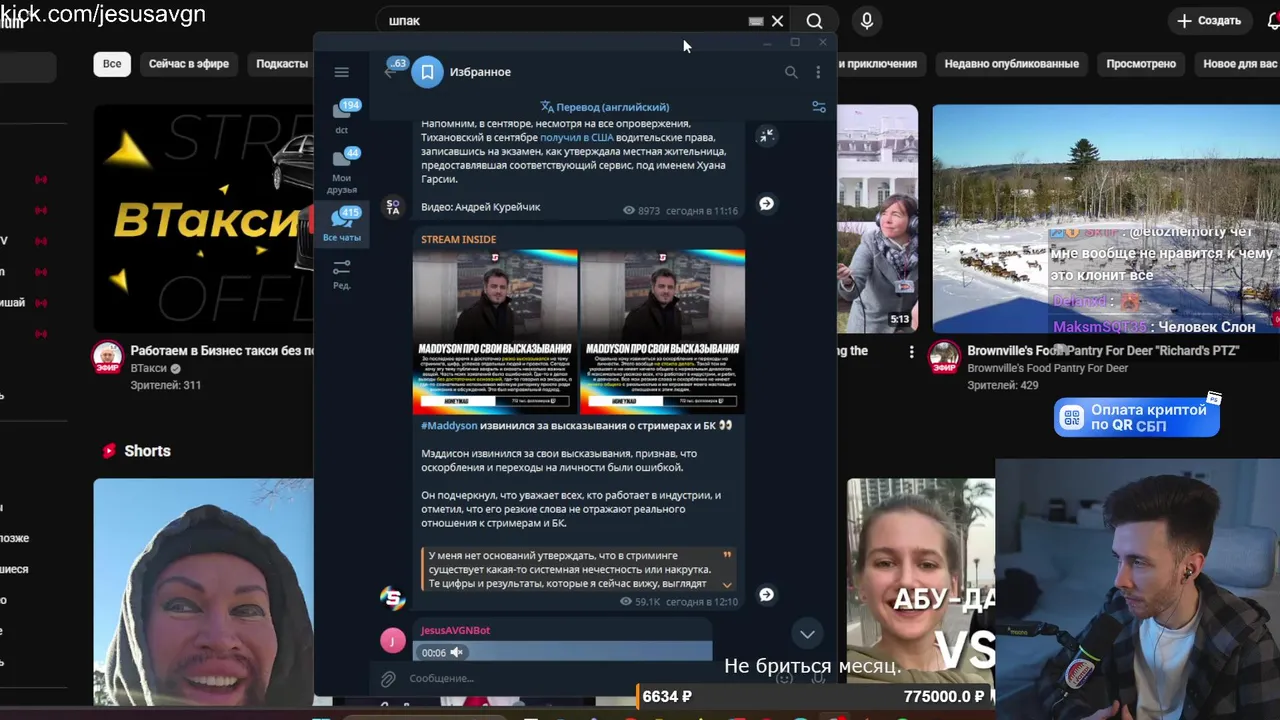
Task: Select the Все filter chip
Action: (112, 64)
